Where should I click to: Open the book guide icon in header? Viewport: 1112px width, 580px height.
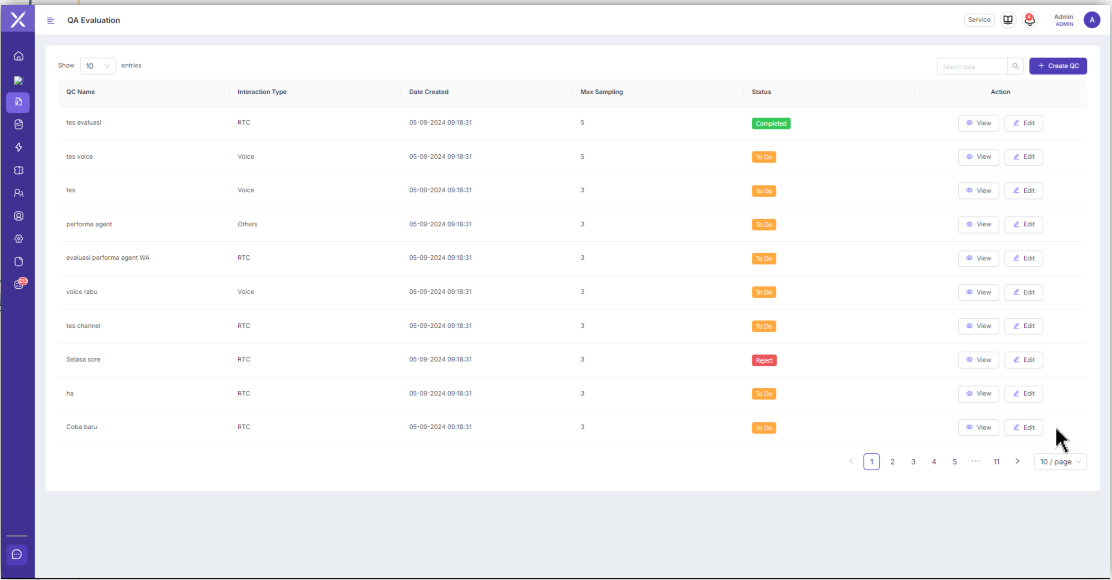click(x=1008, y=20)
